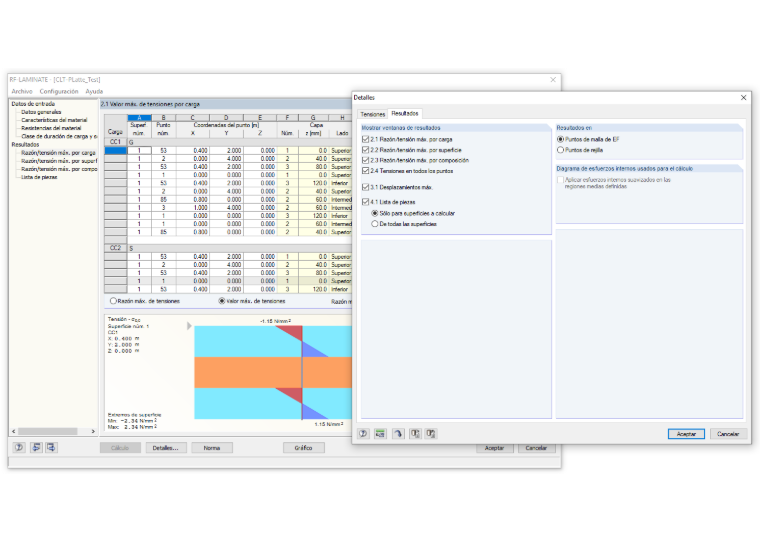Click the CC2 load case row header
This screenshot has height=542, width=760.
tap(115, 248)
